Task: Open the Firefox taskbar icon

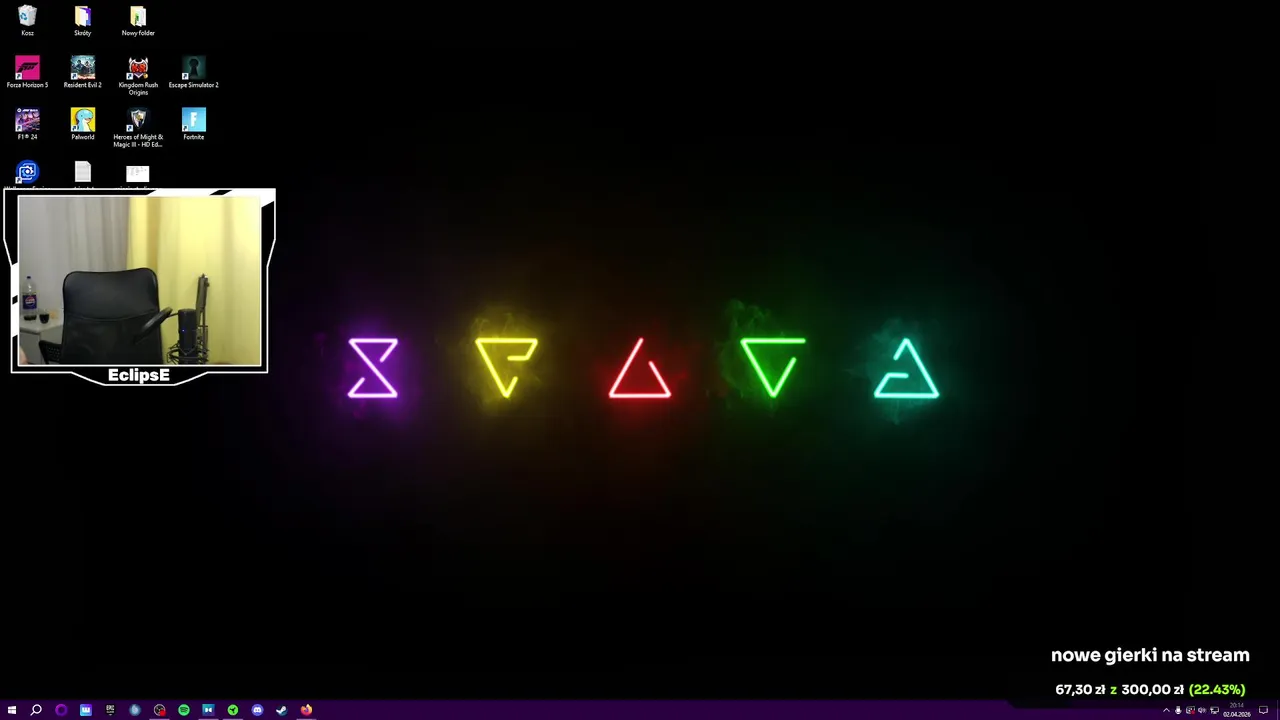Action: coord(306,710)
